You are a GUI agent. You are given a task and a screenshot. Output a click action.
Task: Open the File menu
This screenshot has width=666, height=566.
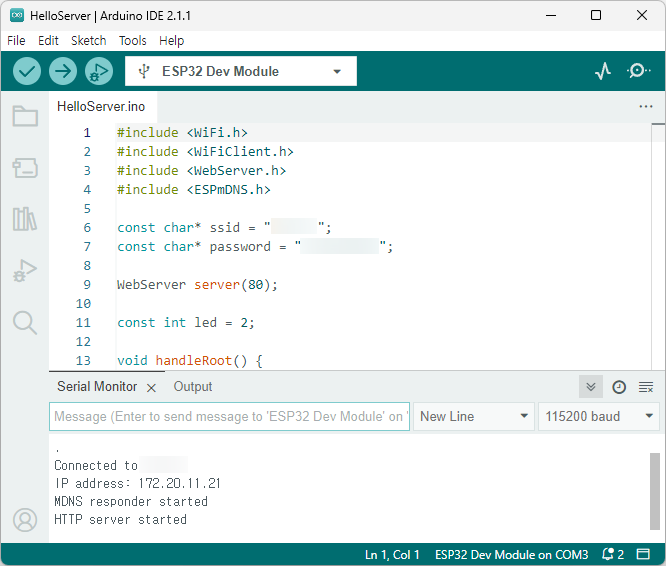pyautogui.click(x=16, y=41)
